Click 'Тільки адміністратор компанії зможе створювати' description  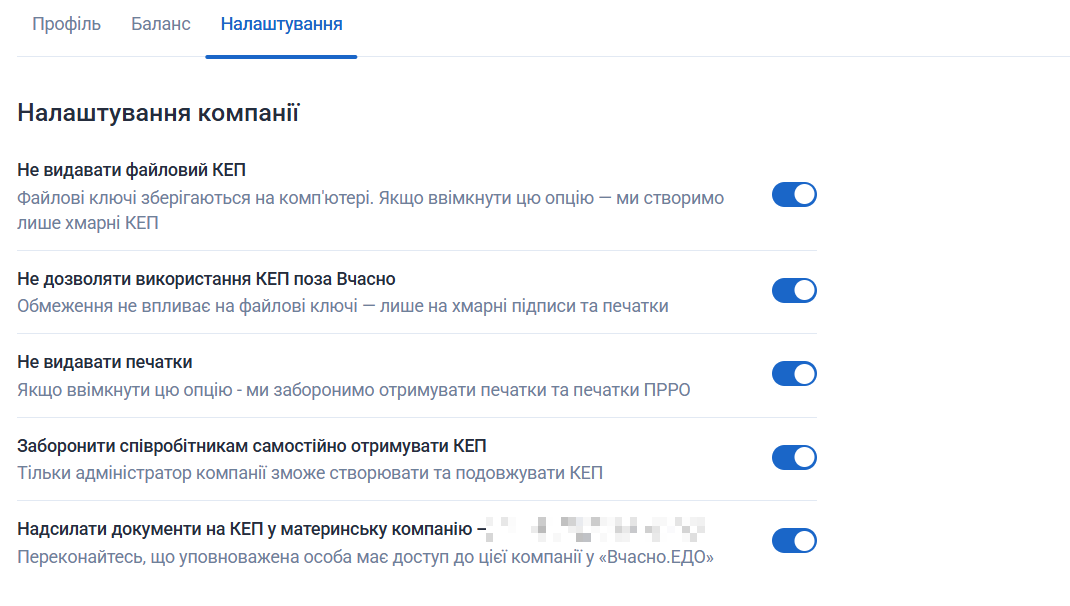[x=310, y=473]
